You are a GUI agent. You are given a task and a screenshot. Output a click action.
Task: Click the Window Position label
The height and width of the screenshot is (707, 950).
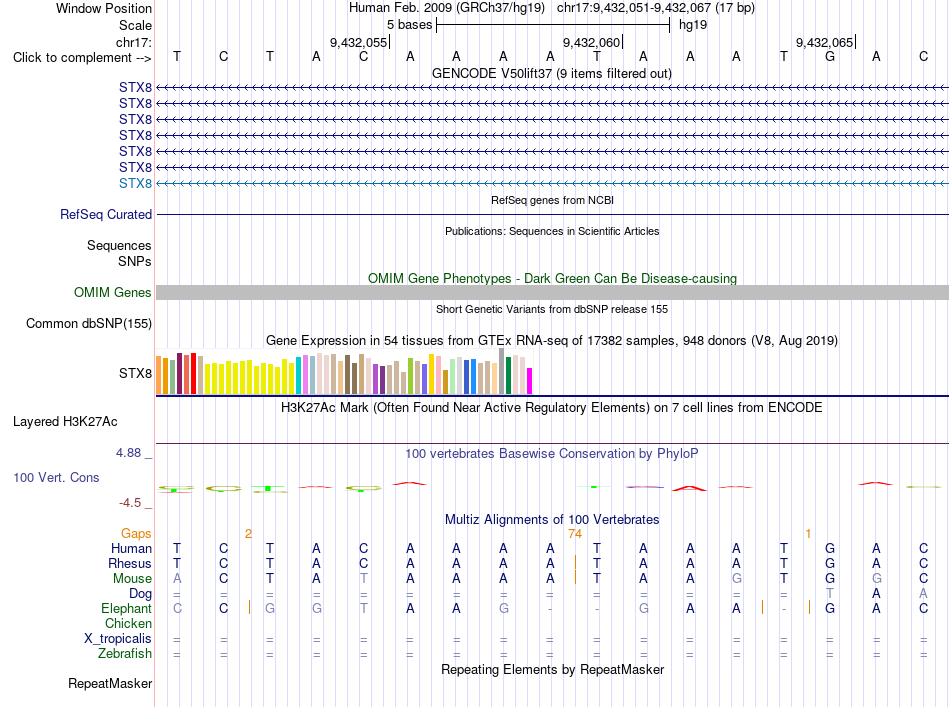(104, 8)
